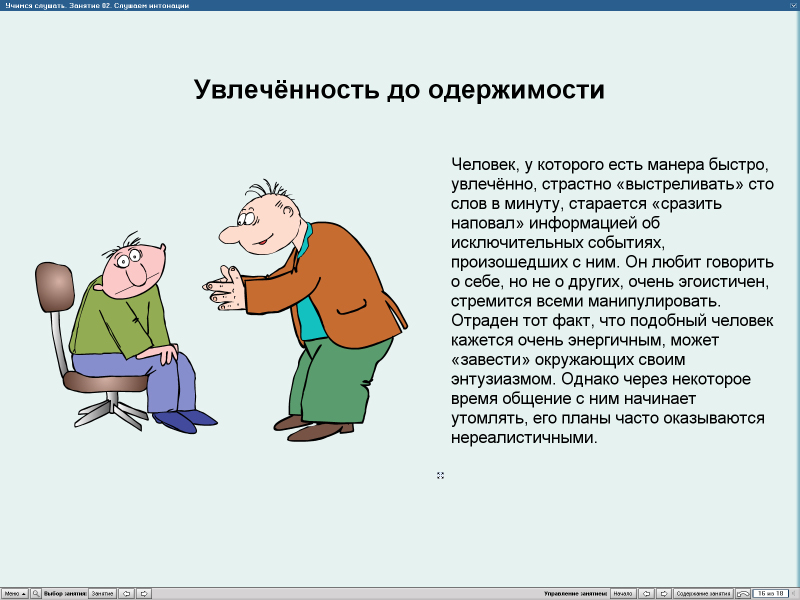Click the small expand icon below the paragraph
This screenshot has width=800, height=600.
440,475
